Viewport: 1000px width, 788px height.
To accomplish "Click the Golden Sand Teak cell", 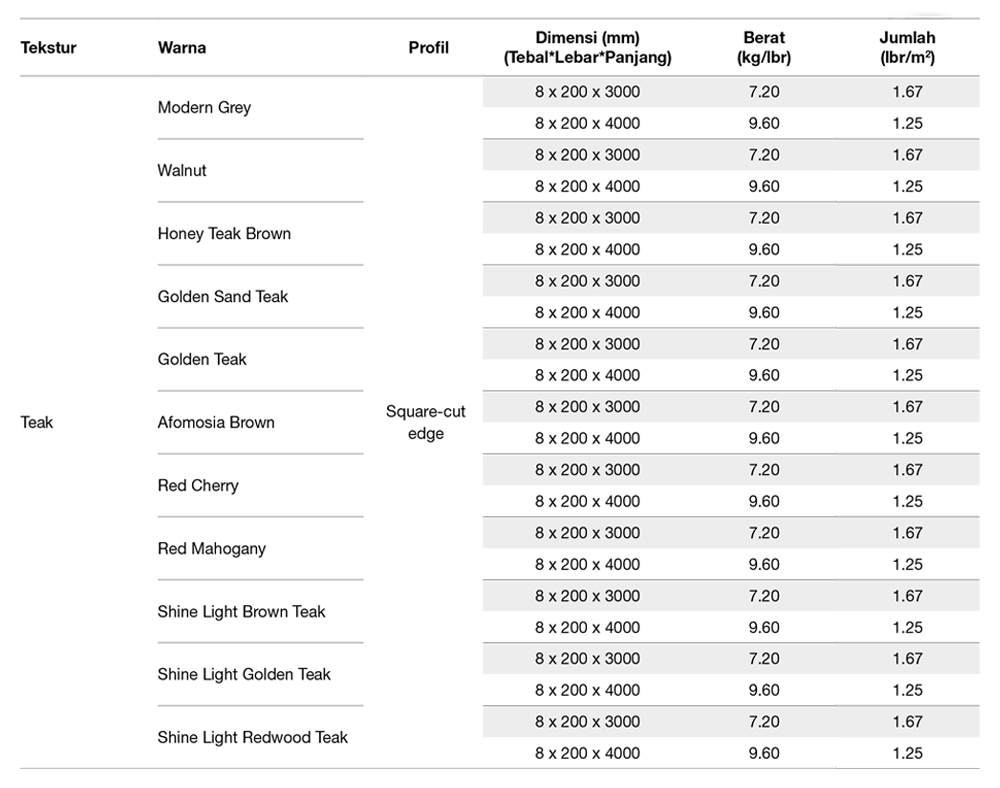I will 223,296.
